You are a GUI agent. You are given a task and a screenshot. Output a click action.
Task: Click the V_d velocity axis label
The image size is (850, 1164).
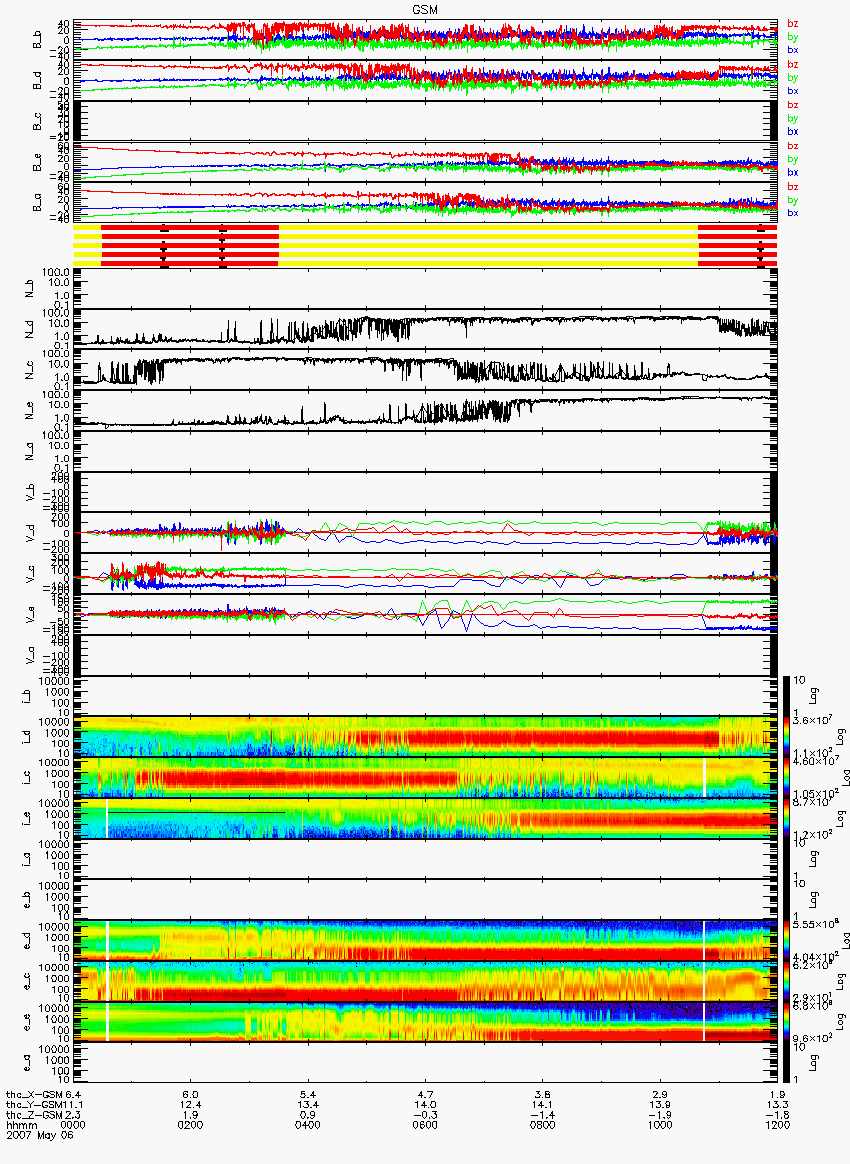pos(30,533)
